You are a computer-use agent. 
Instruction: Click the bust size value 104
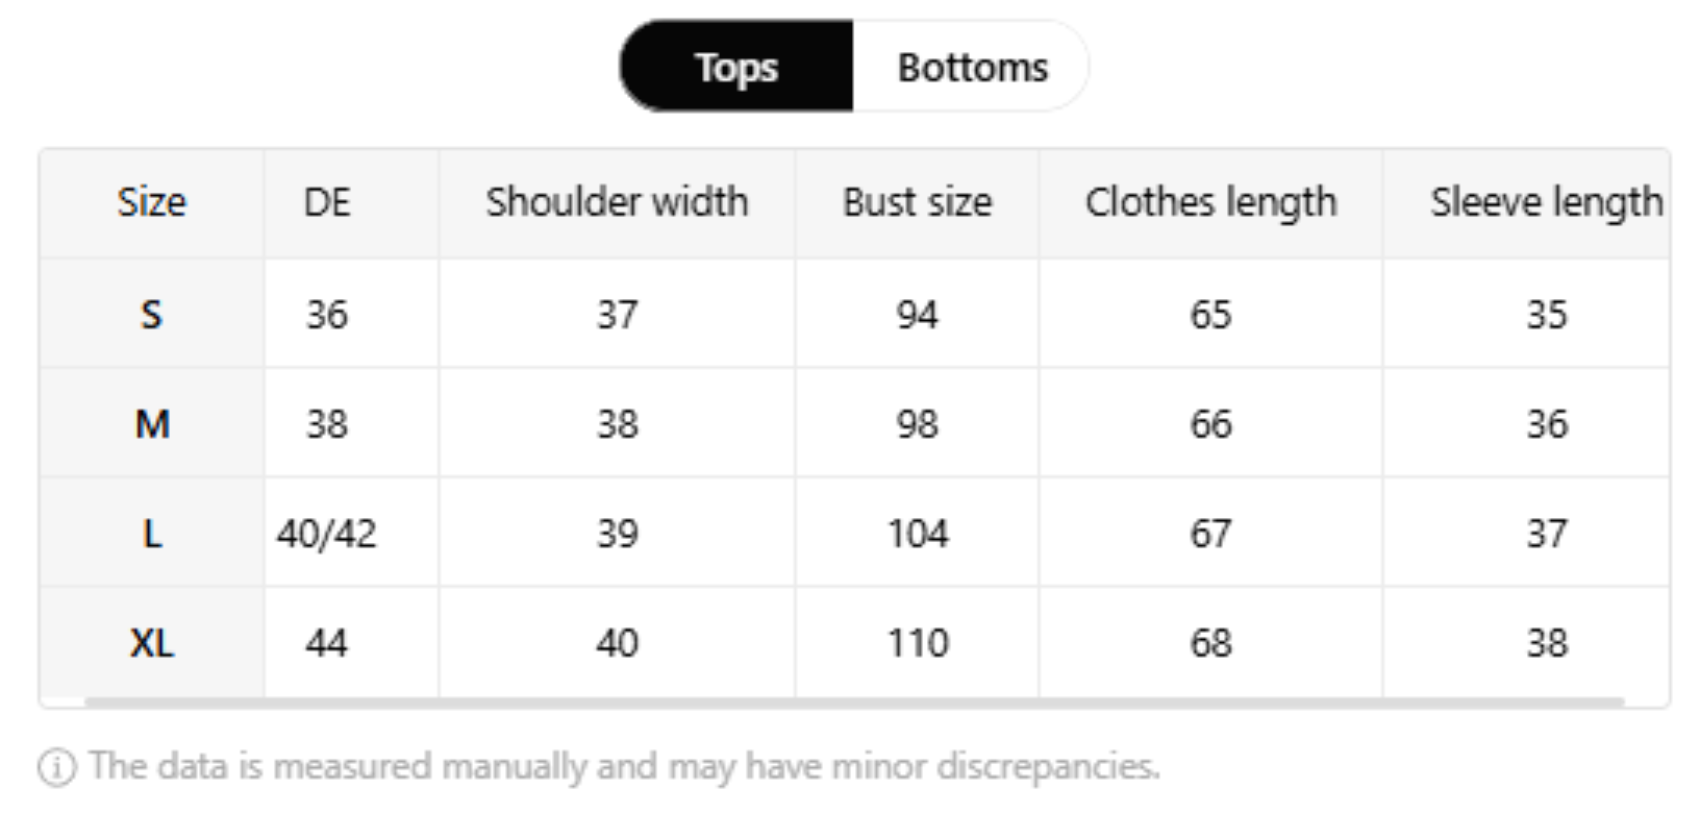point(917,534)
